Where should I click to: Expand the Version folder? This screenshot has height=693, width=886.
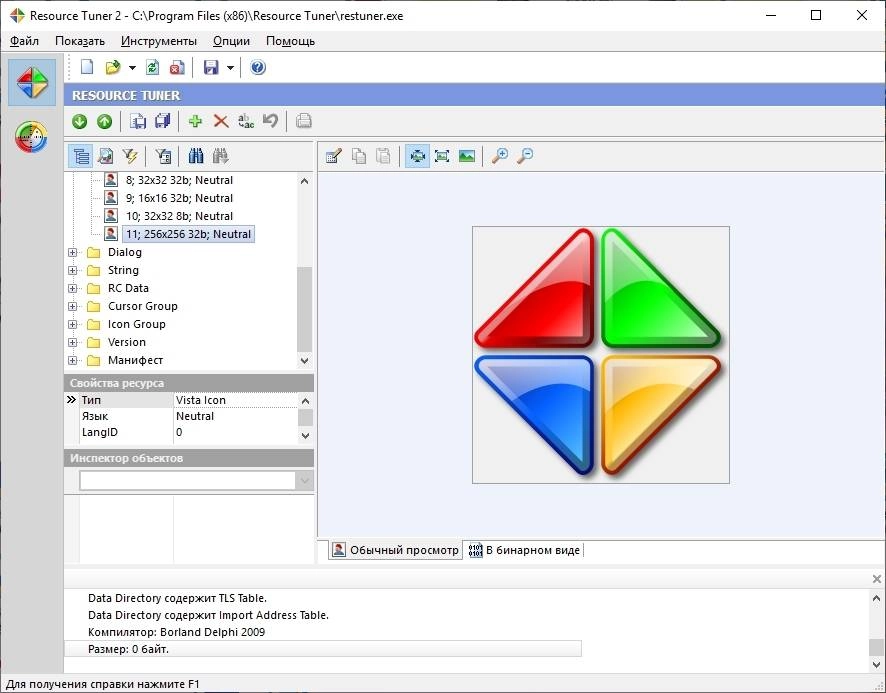[72, 343]
